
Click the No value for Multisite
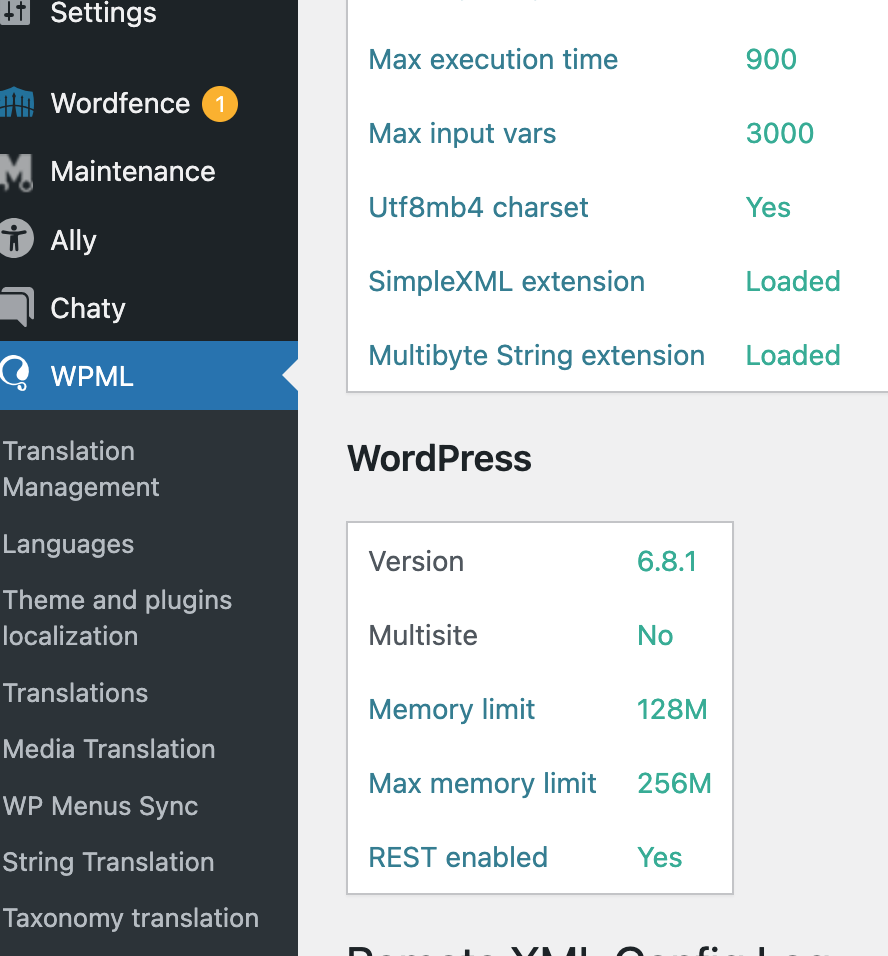[x=655, y=635]
